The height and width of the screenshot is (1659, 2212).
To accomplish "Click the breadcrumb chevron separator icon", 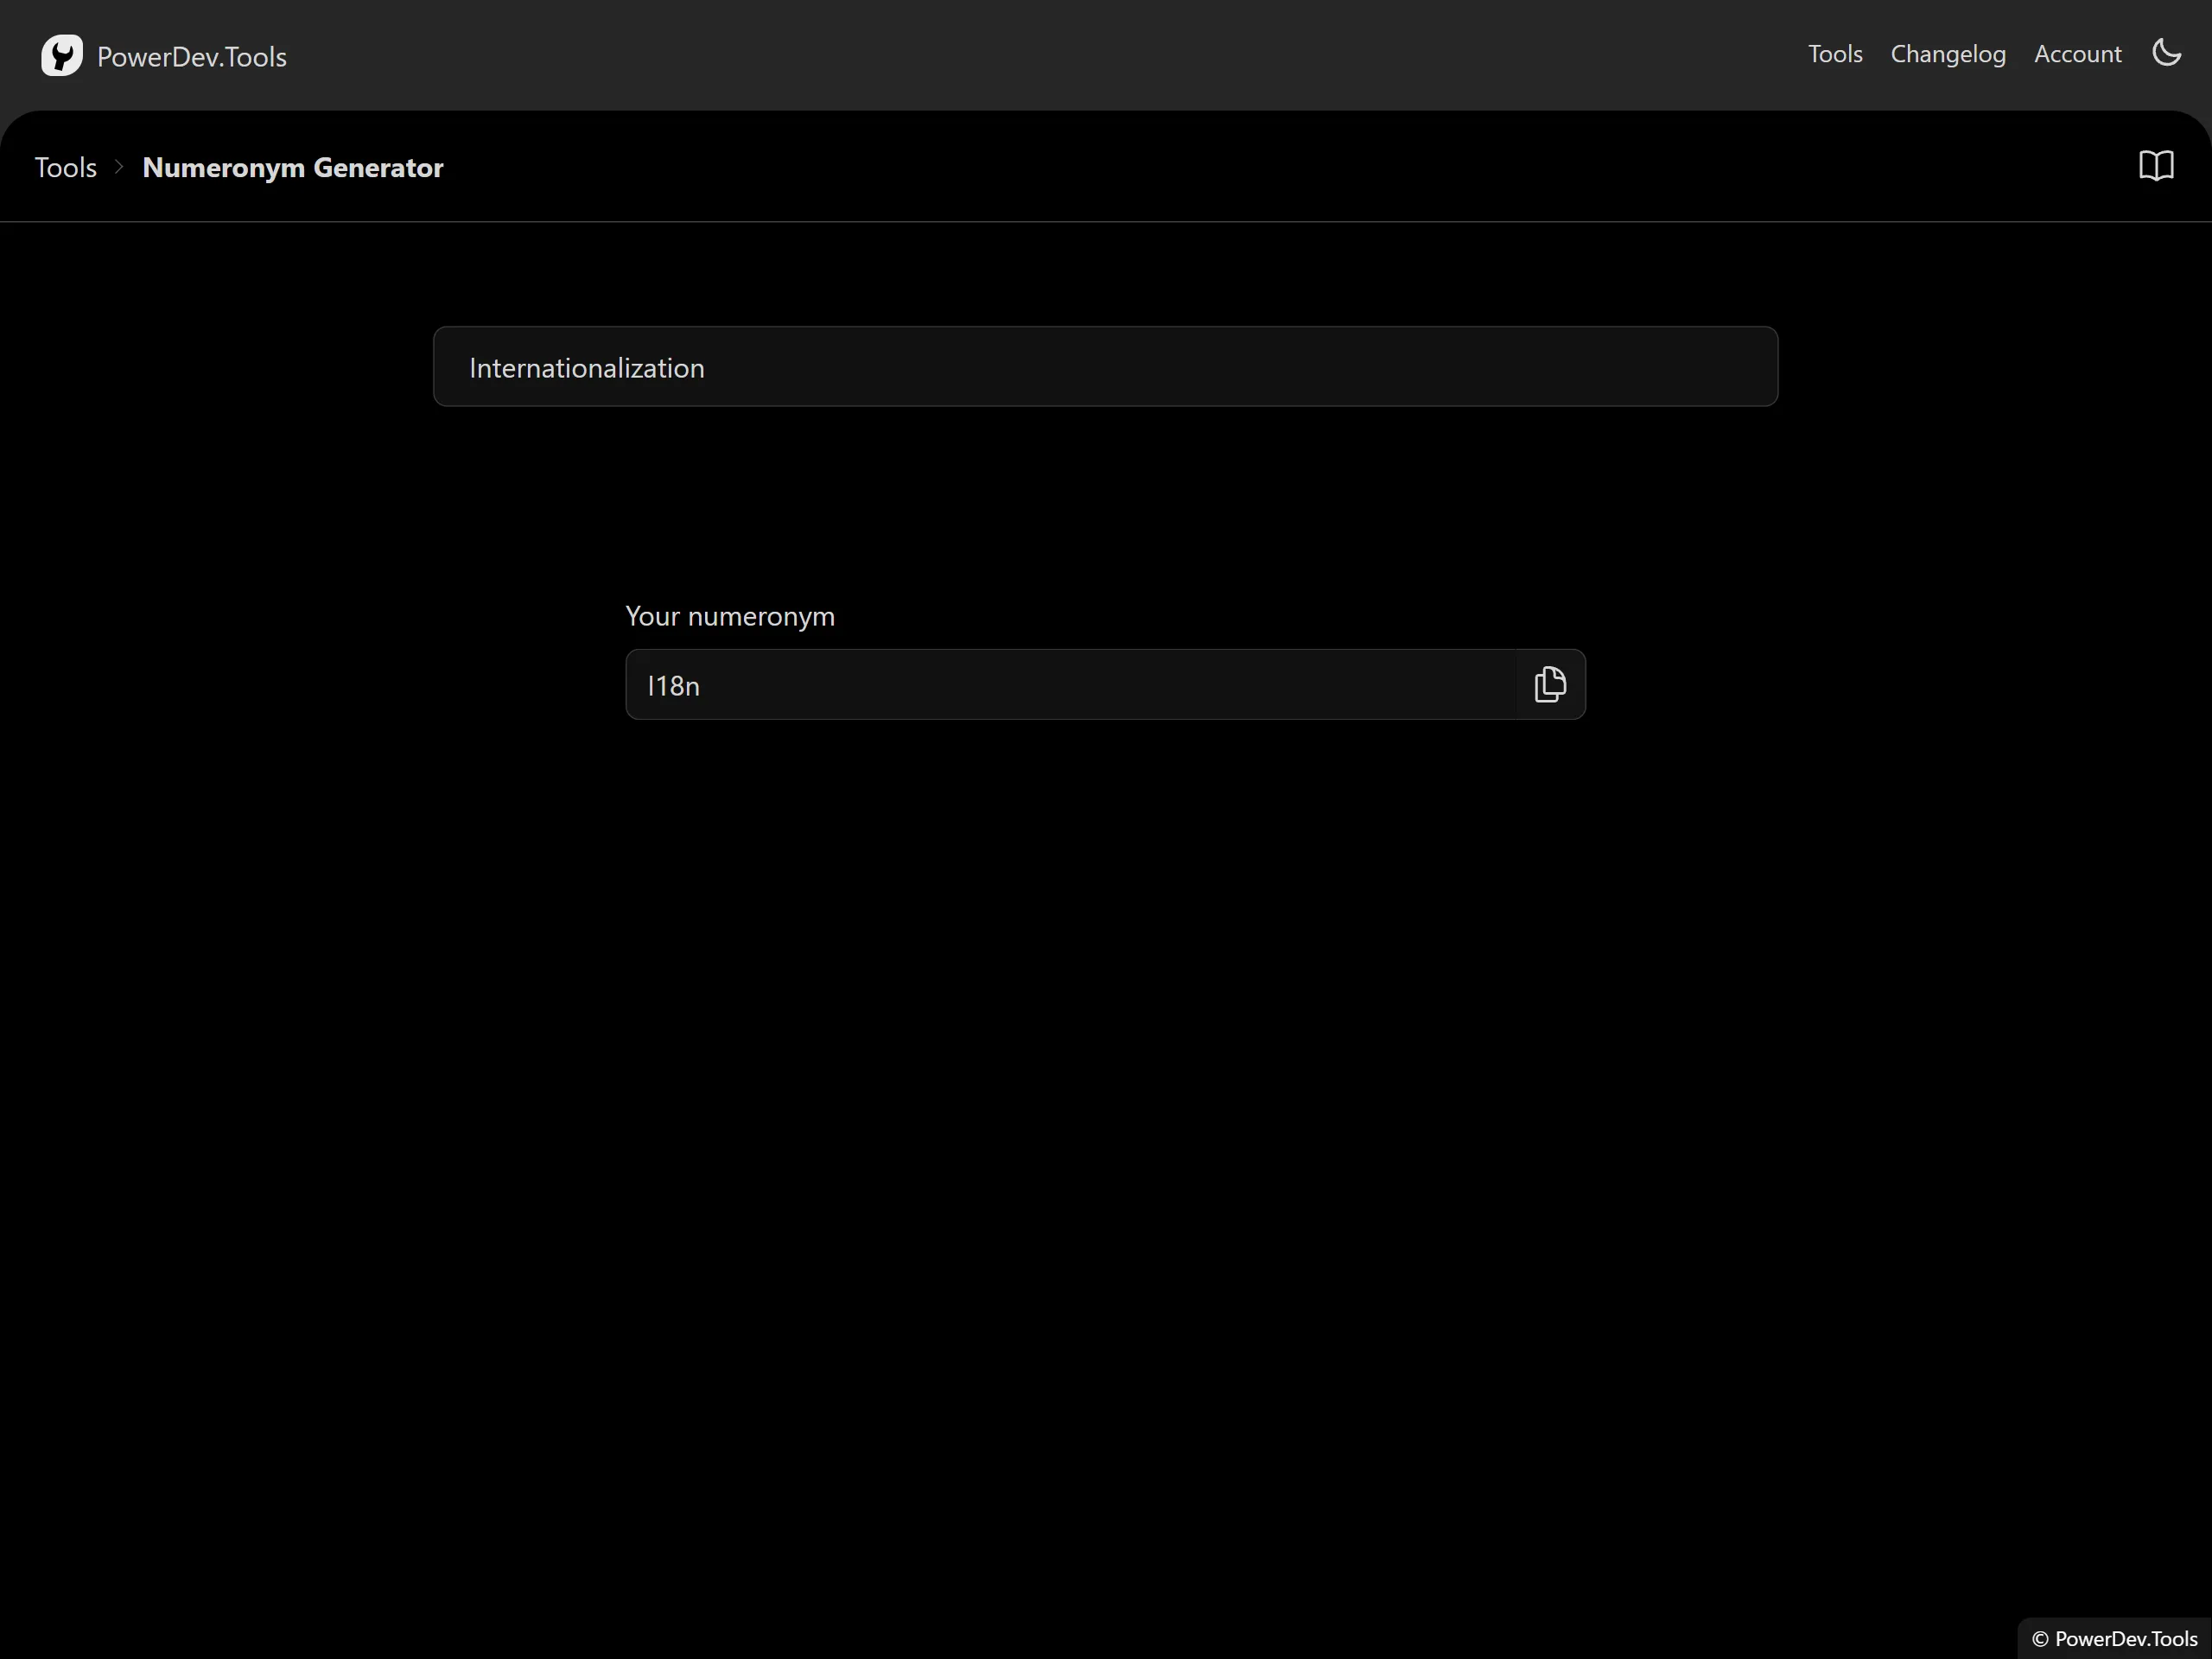I will click(118, 166).
